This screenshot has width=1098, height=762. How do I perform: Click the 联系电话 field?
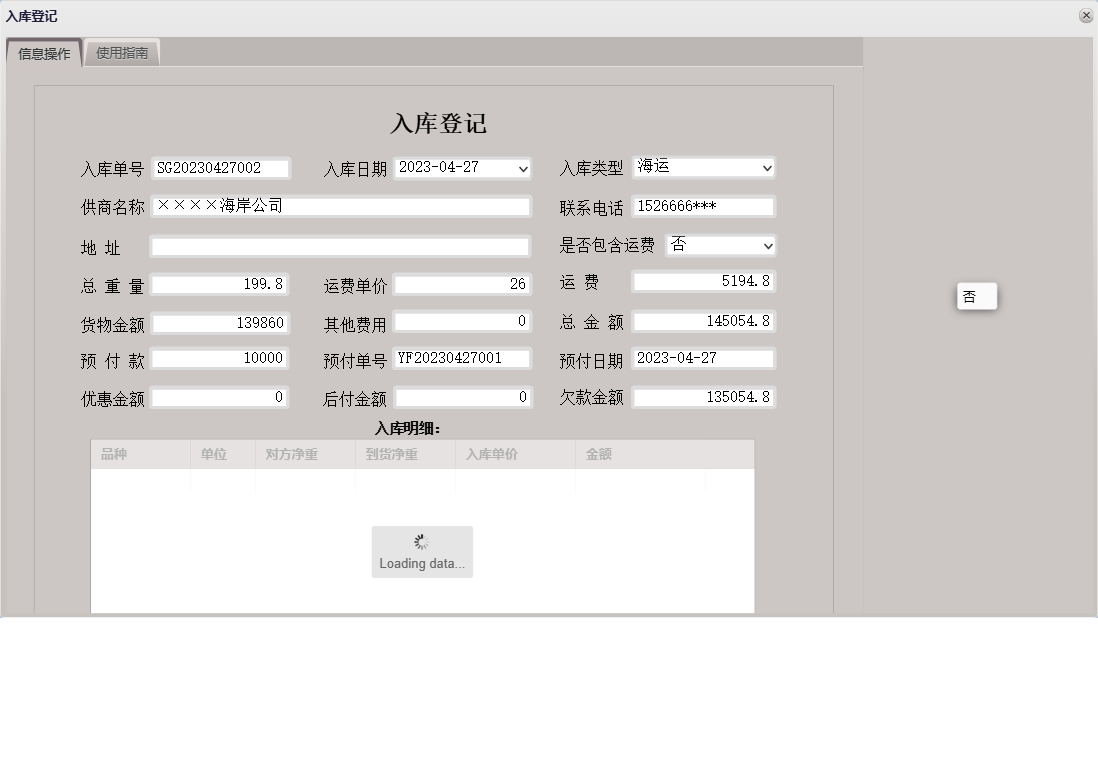coord(704,206)
